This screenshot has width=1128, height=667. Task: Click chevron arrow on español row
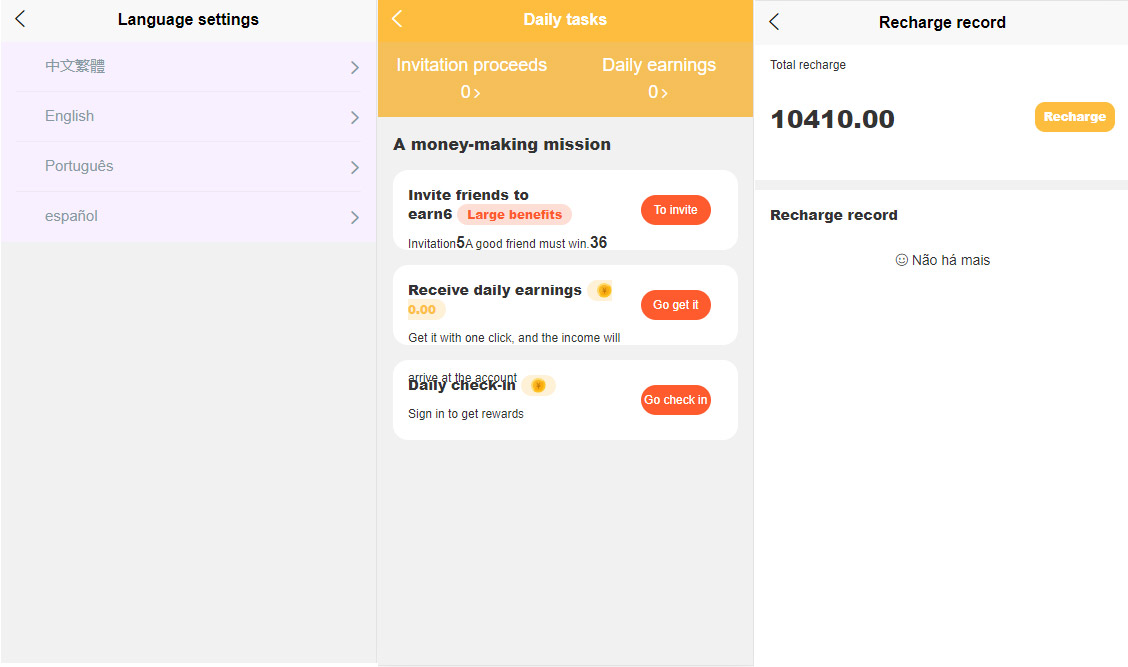click(354, 218)
